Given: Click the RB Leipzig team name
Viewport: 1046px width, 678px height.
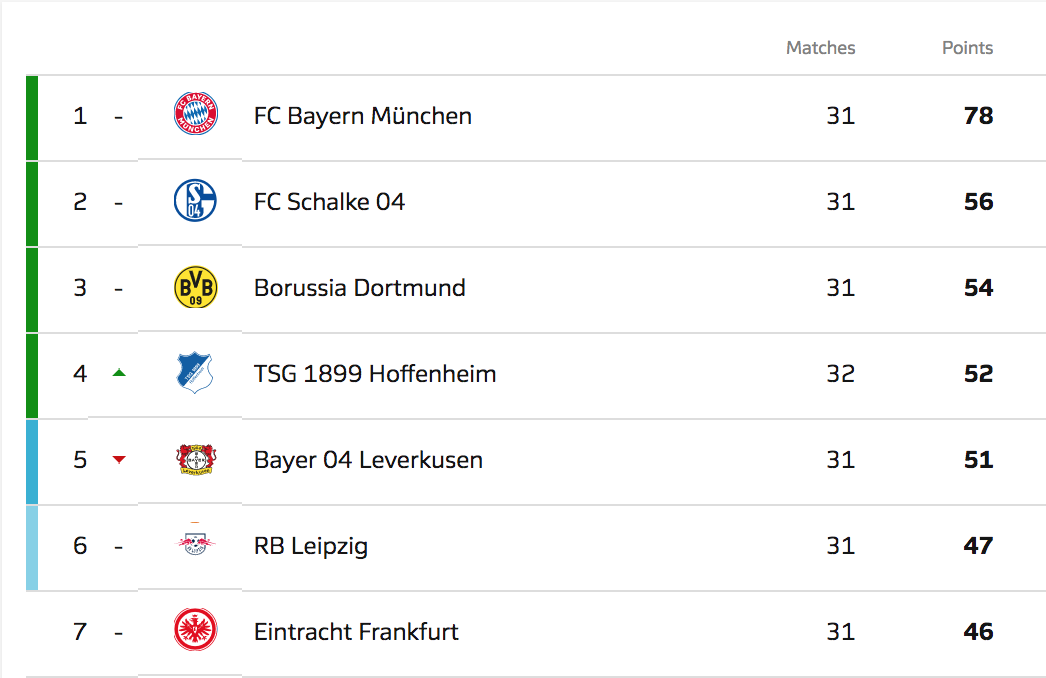Looking at the screenshot, I should (311, 546).
